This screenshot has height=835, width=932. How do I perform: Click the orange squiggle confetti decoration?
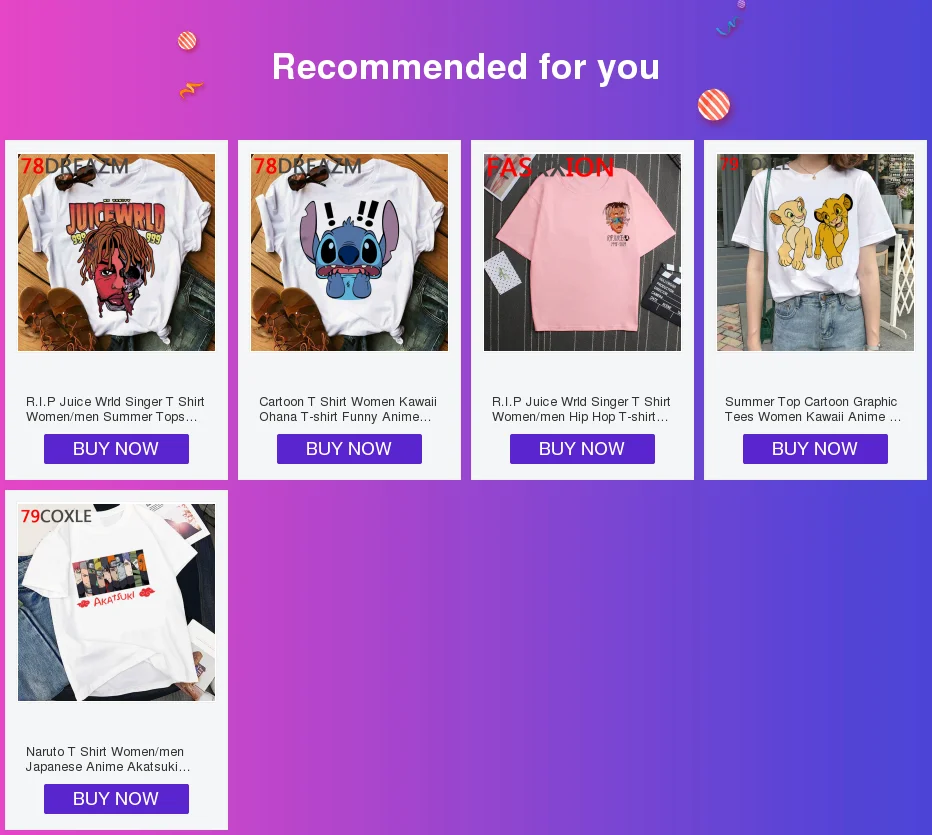pyautogui.click(x=191, y=90)
